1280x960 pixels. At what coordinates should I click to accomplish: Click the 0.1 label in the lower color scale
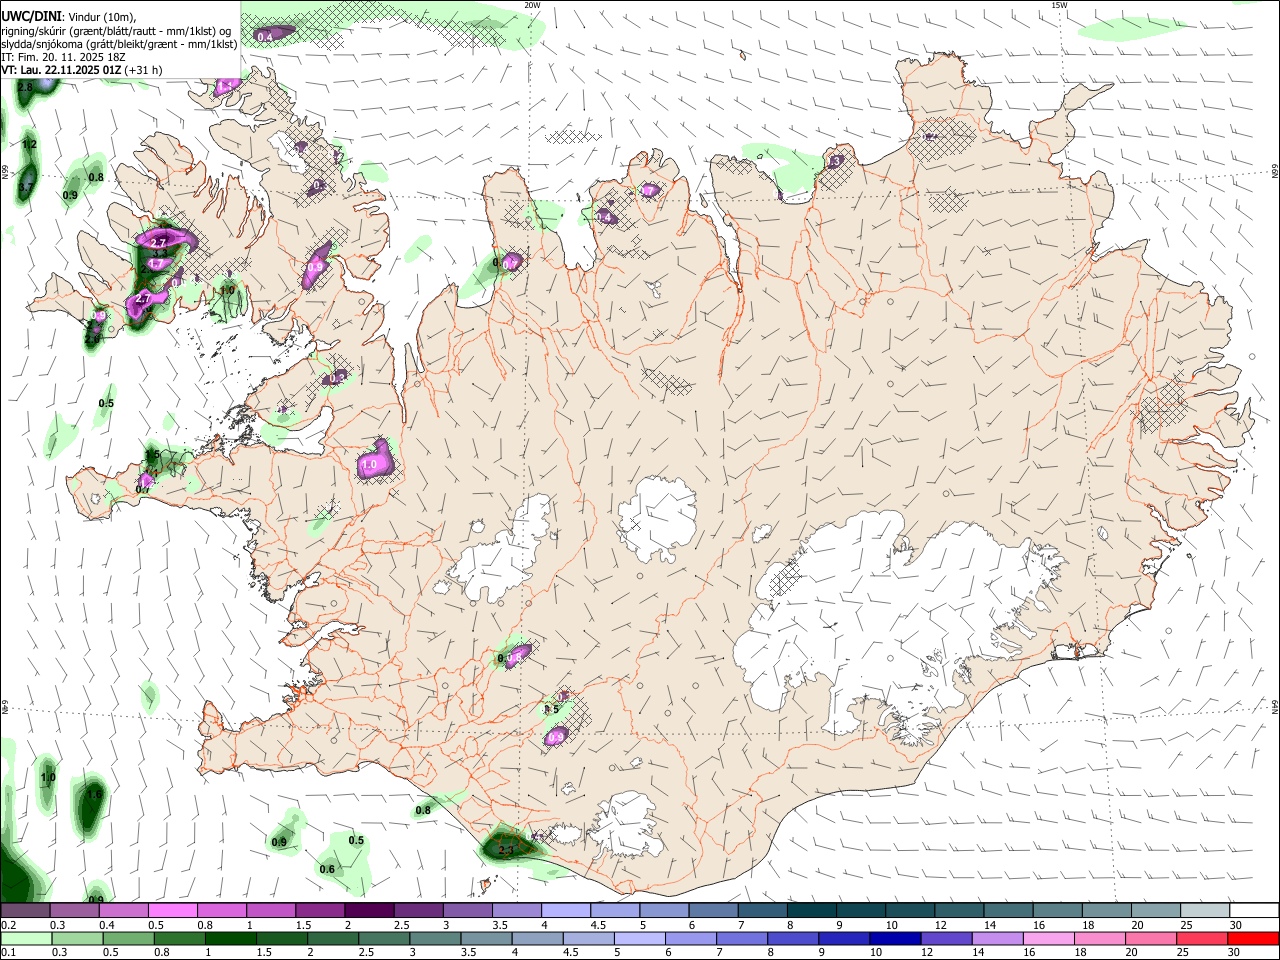pyautogui.click(x=9, y=952)
